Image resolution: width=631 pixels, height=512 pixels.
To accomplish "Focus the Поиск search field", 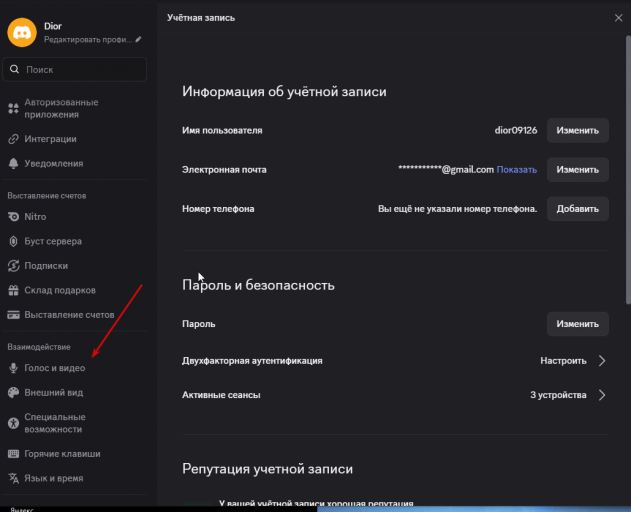I will 75,69.
